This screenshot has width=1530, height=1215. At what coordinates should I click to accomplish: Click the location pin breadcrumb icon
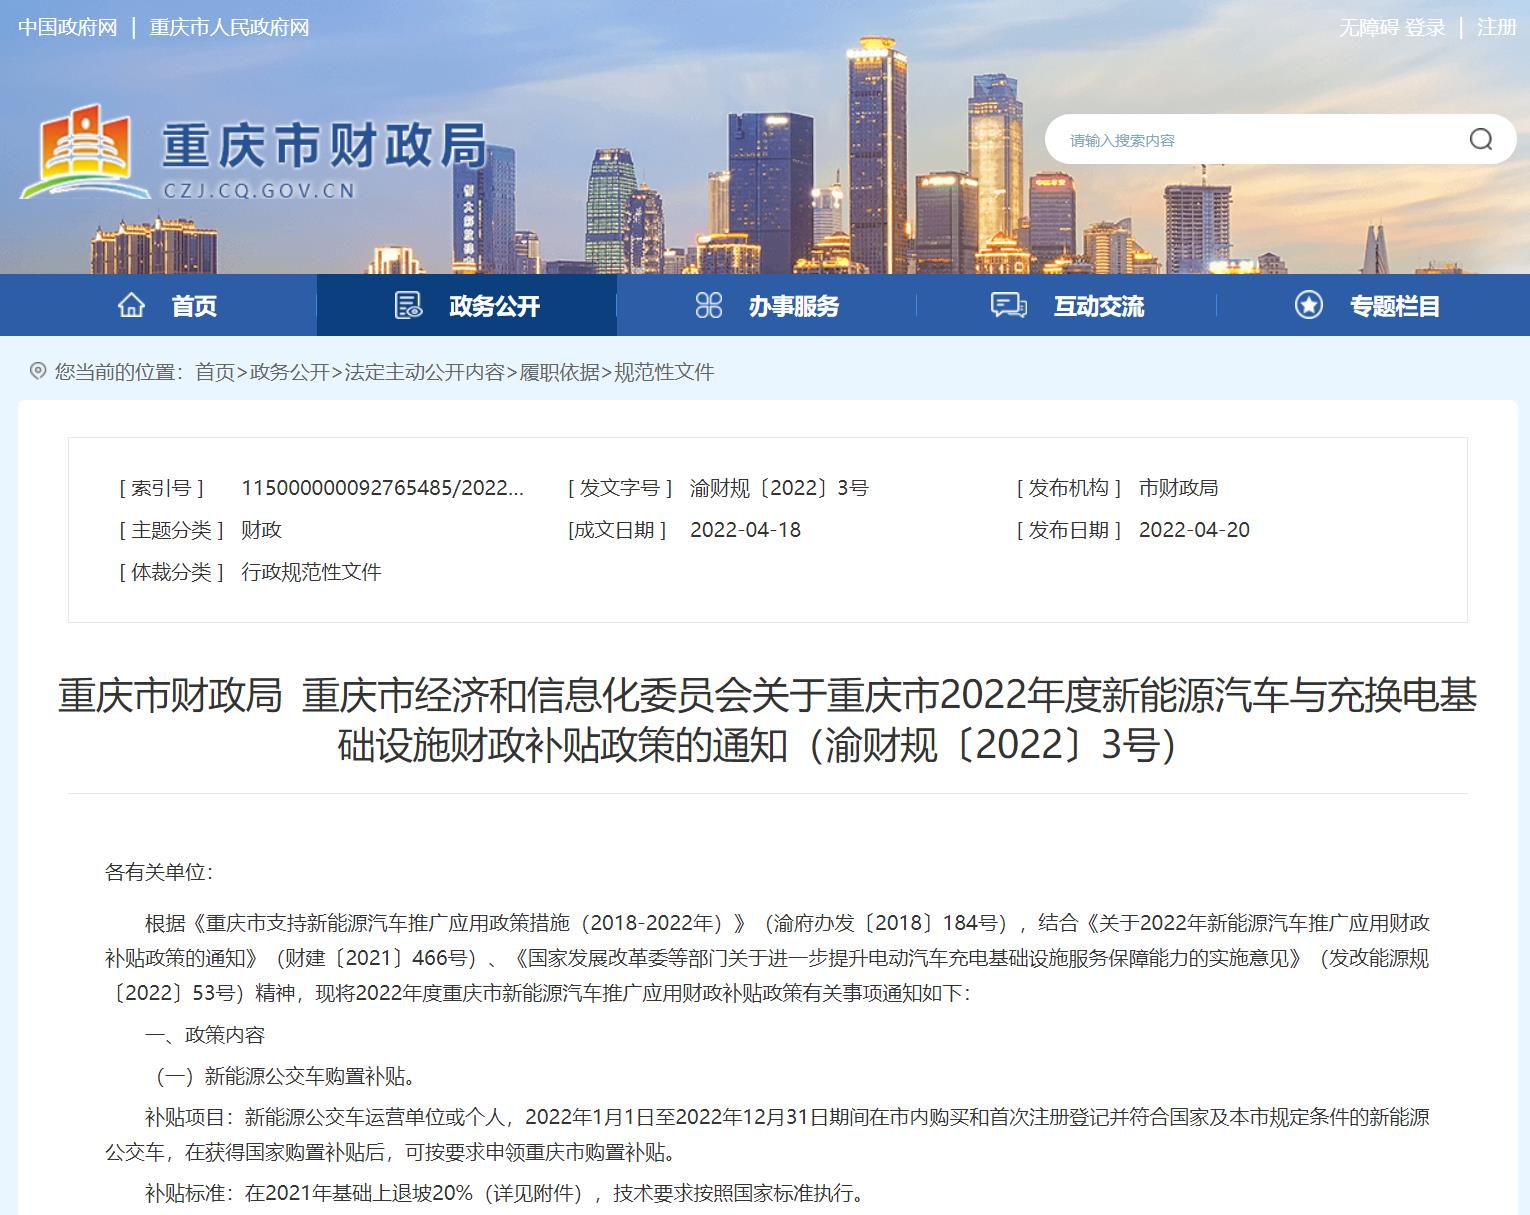[x=38, y=372]
